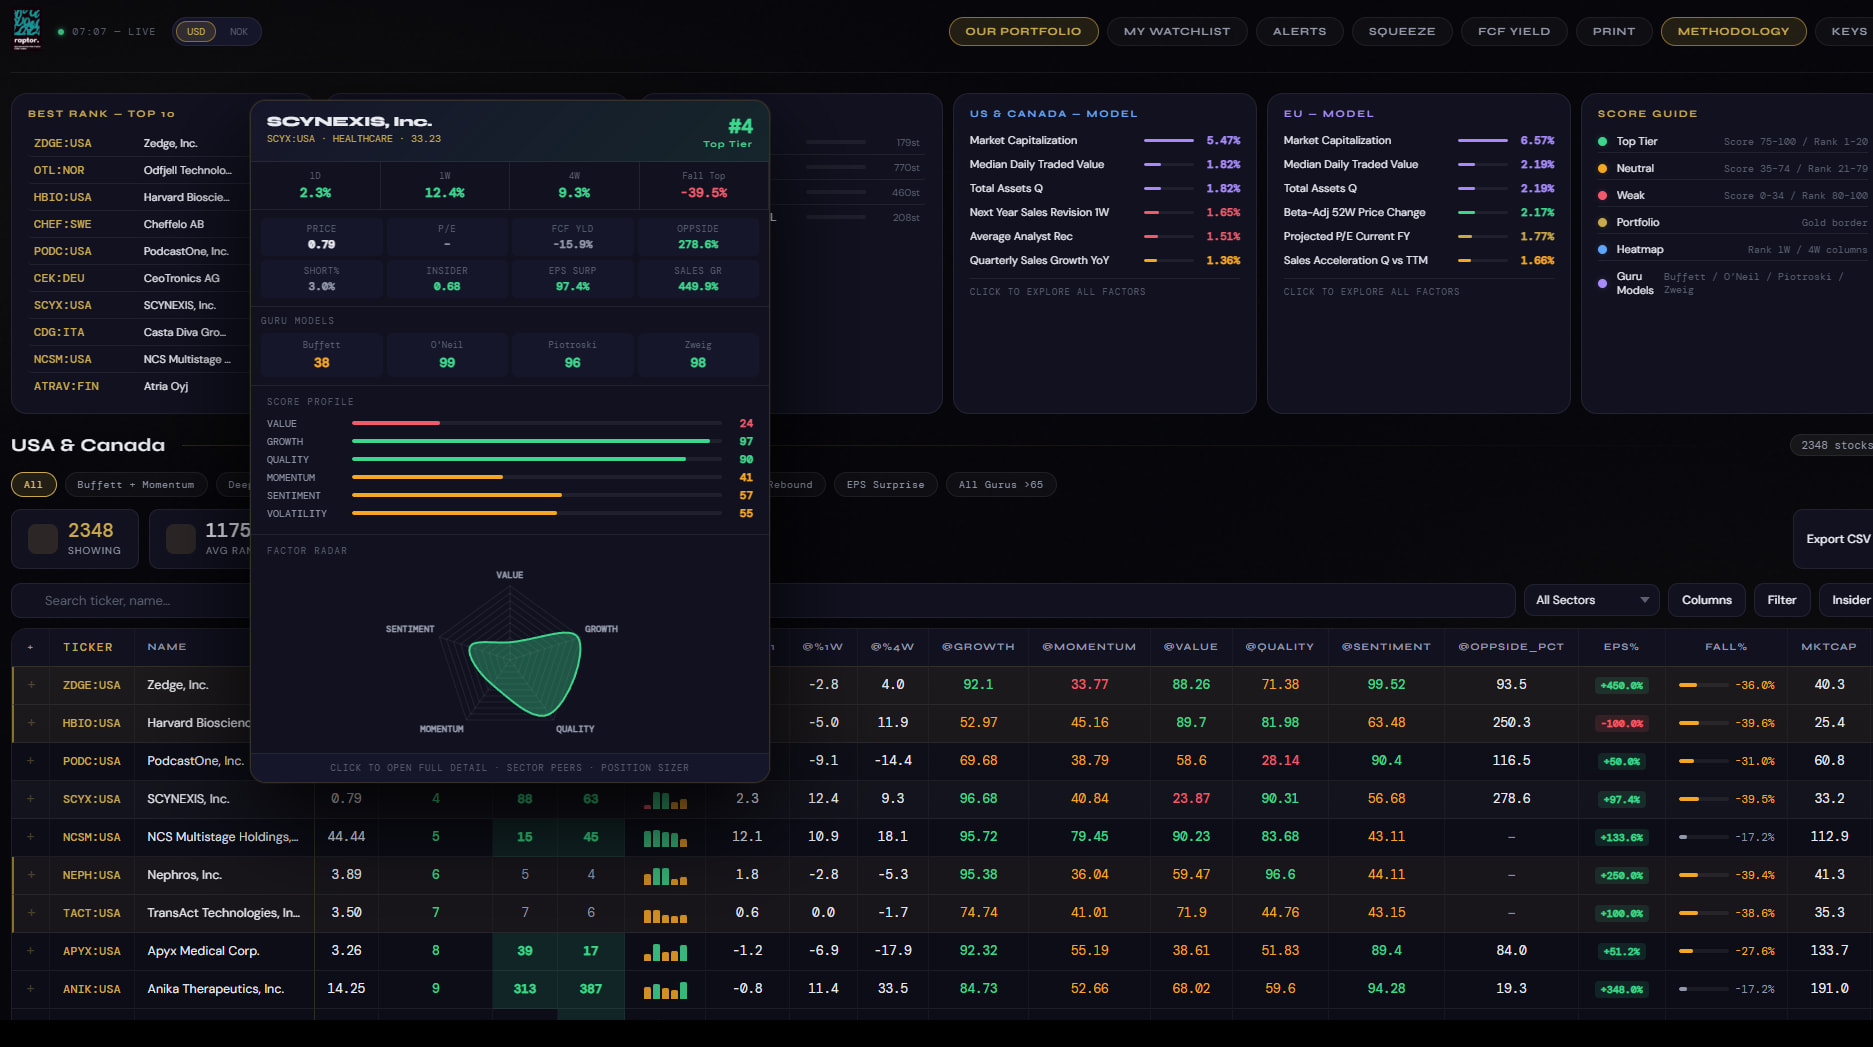The image size is (1873, 1047).
Task: Select the All filter chip
Action: click(33, 485)
